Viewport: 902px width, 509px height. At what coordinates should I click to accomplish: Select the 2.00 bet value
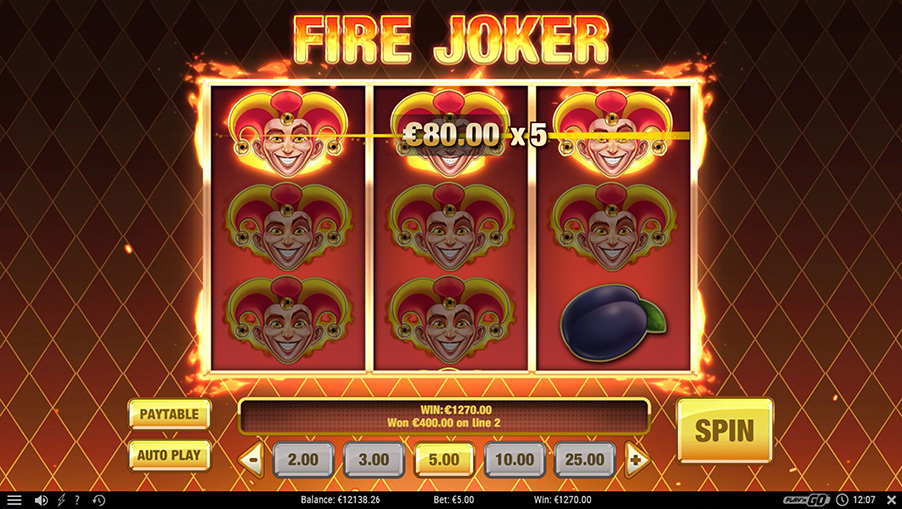coord(303,460)
